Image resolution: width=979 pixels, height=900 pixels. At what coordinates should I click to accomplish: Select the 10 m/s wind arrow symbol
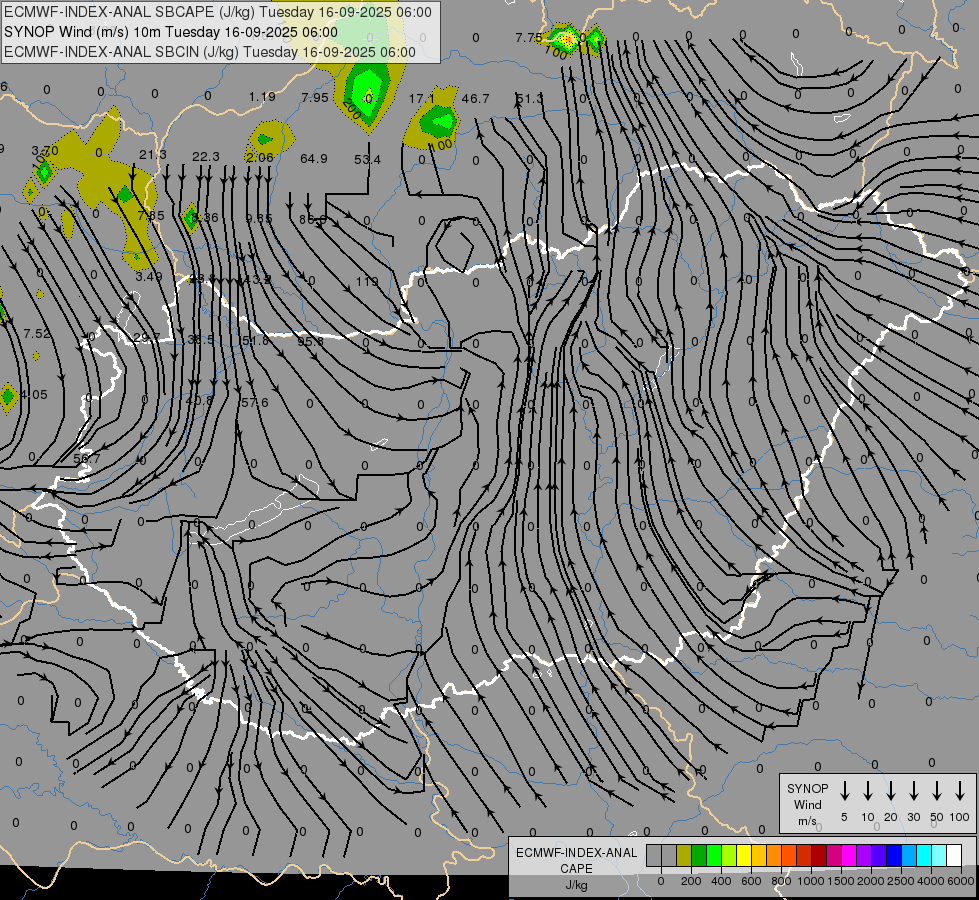tap(868, 791)
